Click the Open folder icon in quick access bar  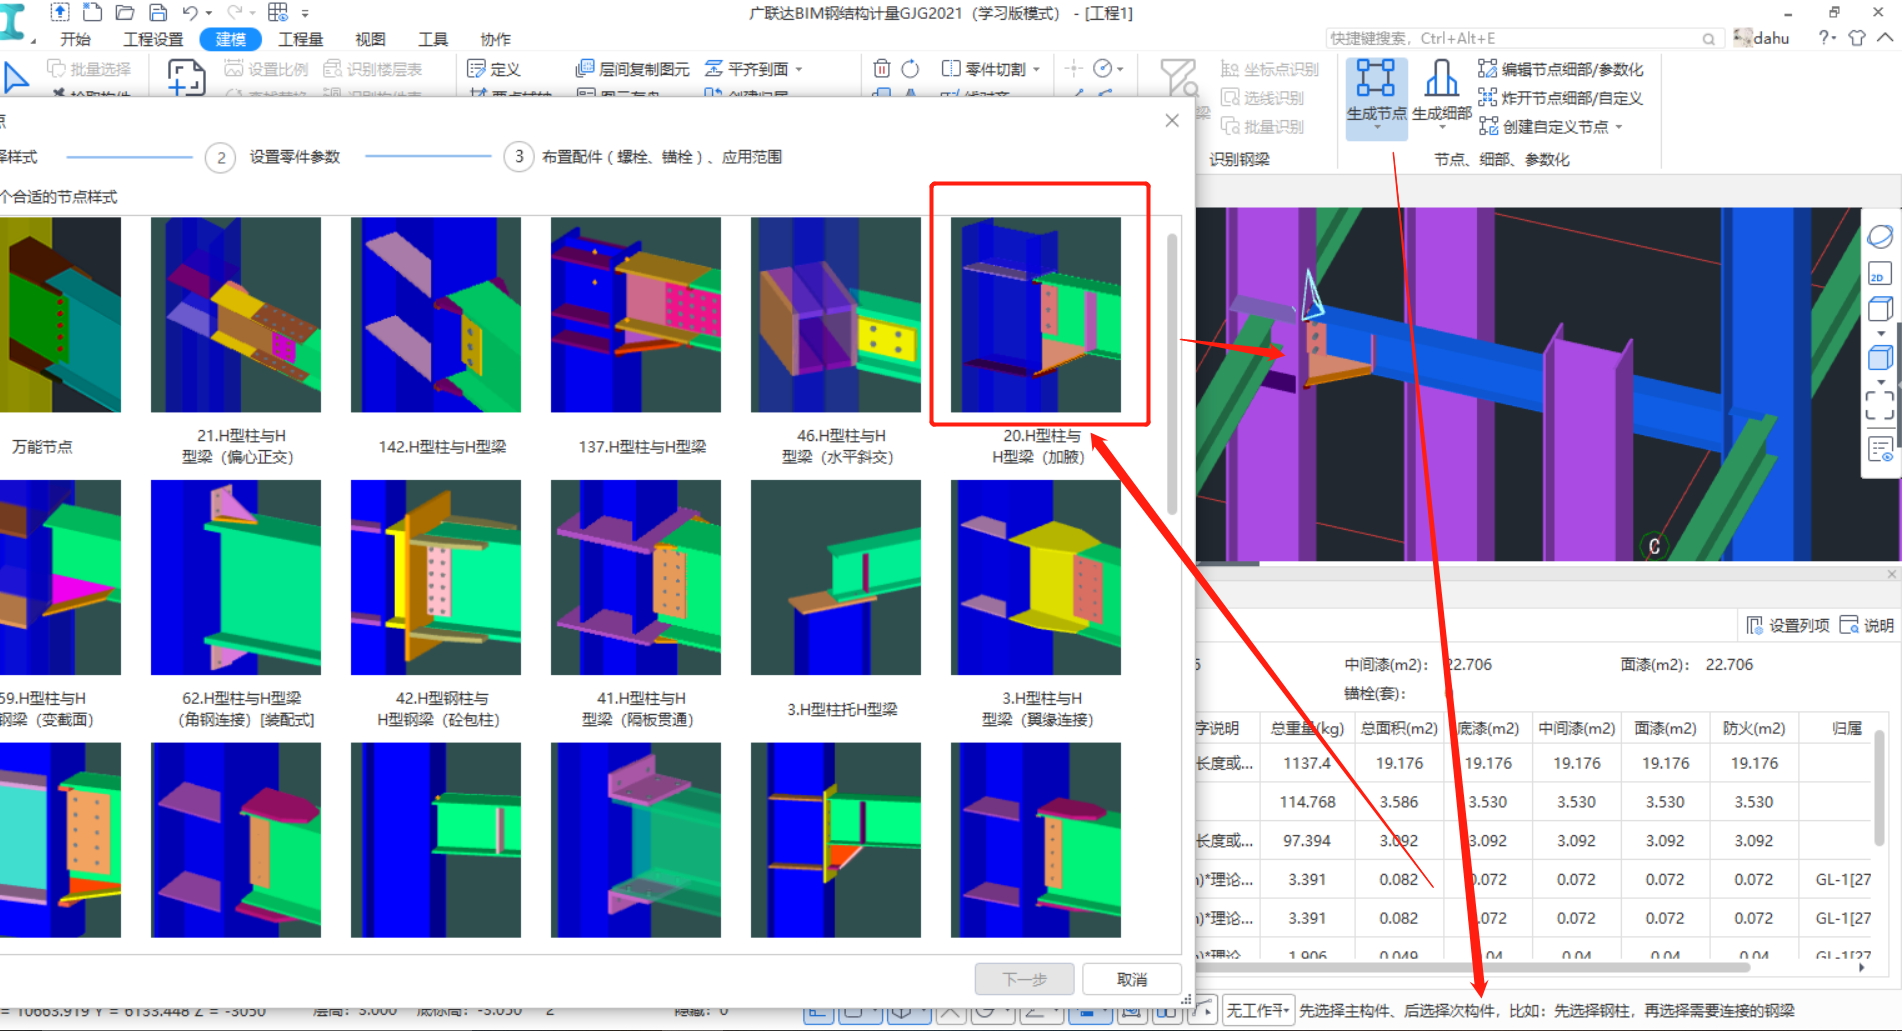(125, 12)
